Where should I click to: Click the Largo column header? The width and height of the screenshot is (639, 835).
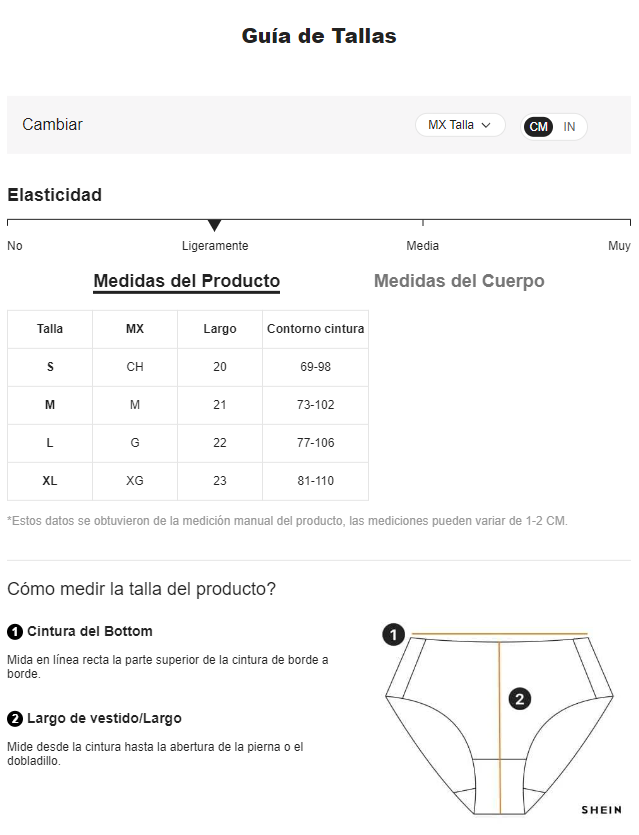pyautogui.click(x=220, y=329)
